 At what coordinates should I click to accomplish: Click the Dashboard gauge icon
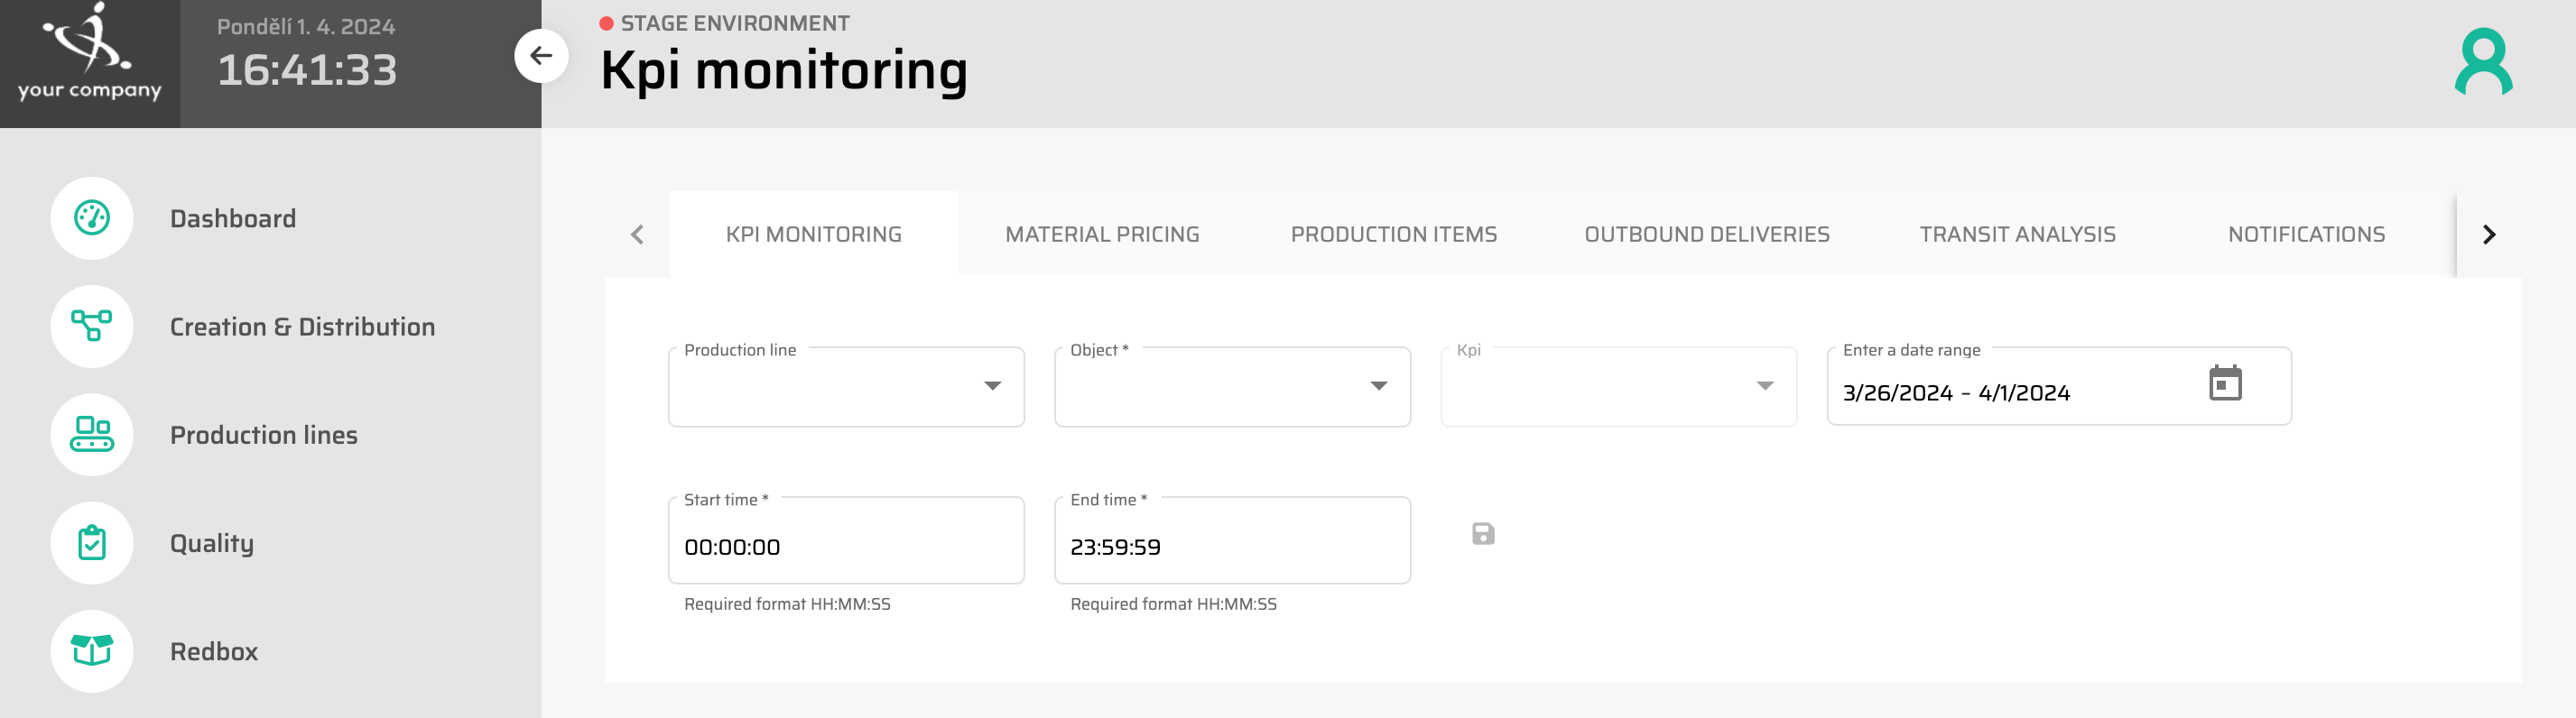[x=92, y=218]
